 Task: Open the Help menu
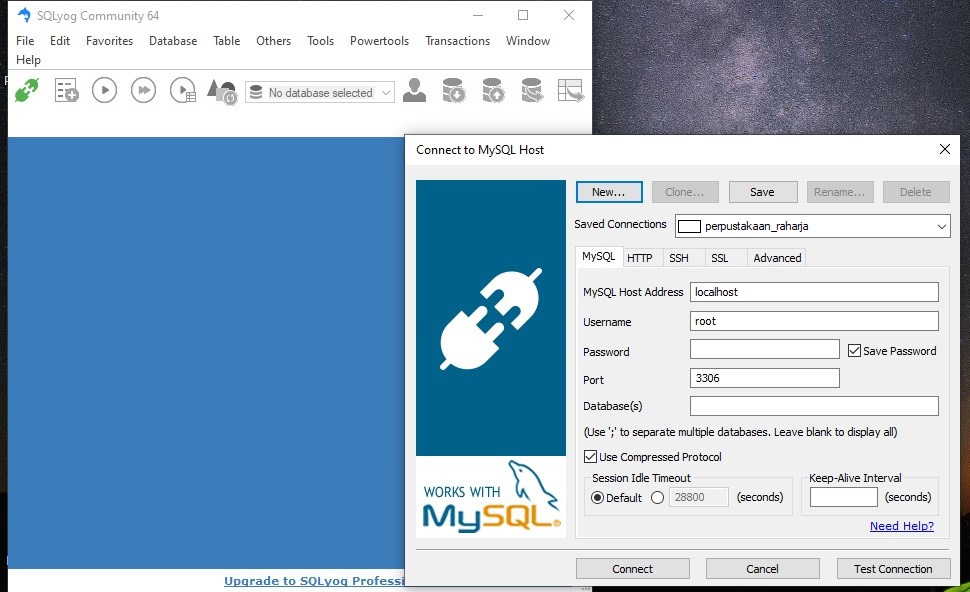28,60
